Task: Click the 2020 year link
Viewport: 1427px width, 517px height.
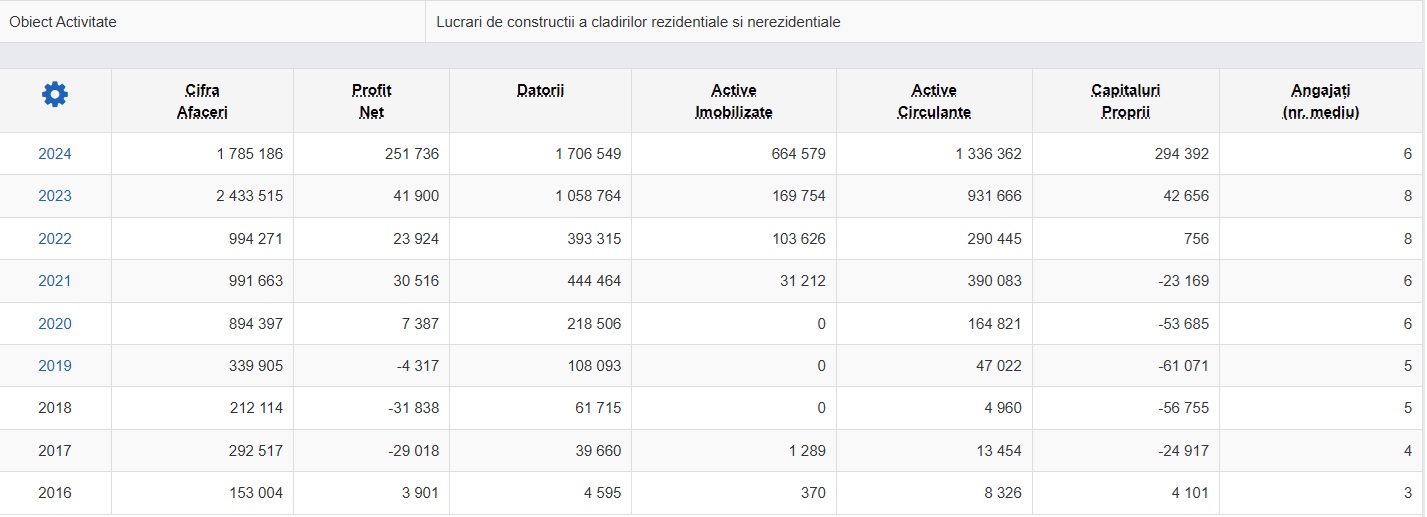Action: tap(55, 324)
